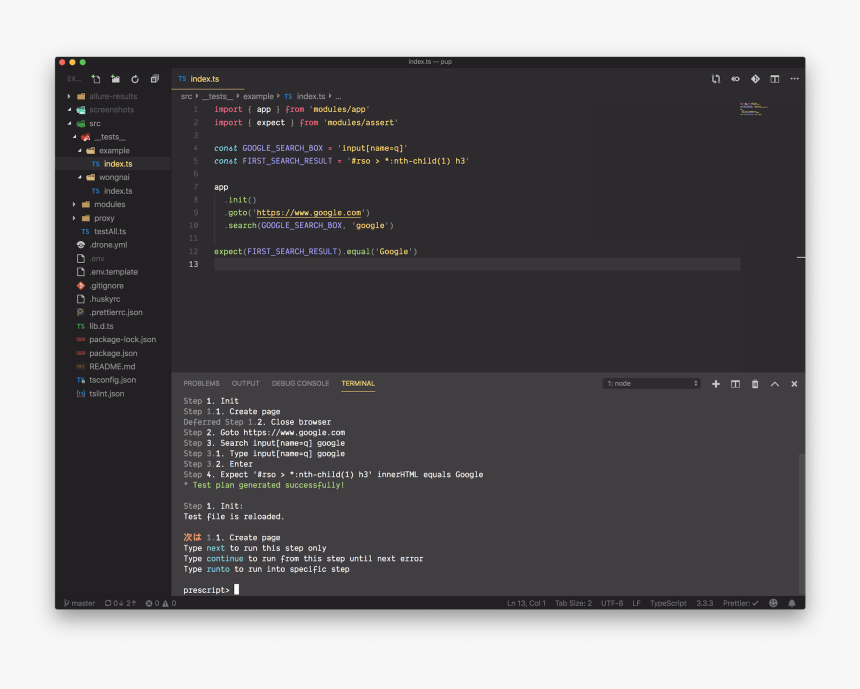This screenshot has width=860, height=689.
Task: Change LF end of line sequence
Action: 636,603
